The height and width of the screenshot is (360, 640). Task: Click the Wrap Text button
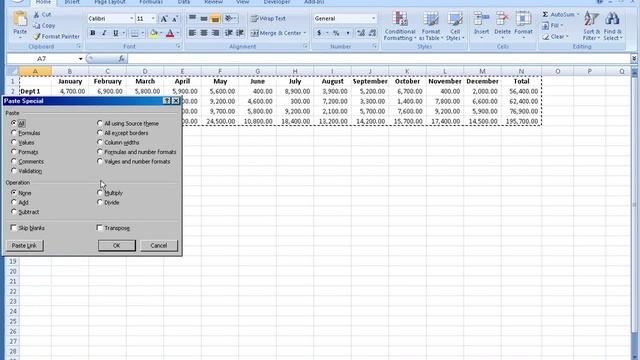[x=269, y=19]
